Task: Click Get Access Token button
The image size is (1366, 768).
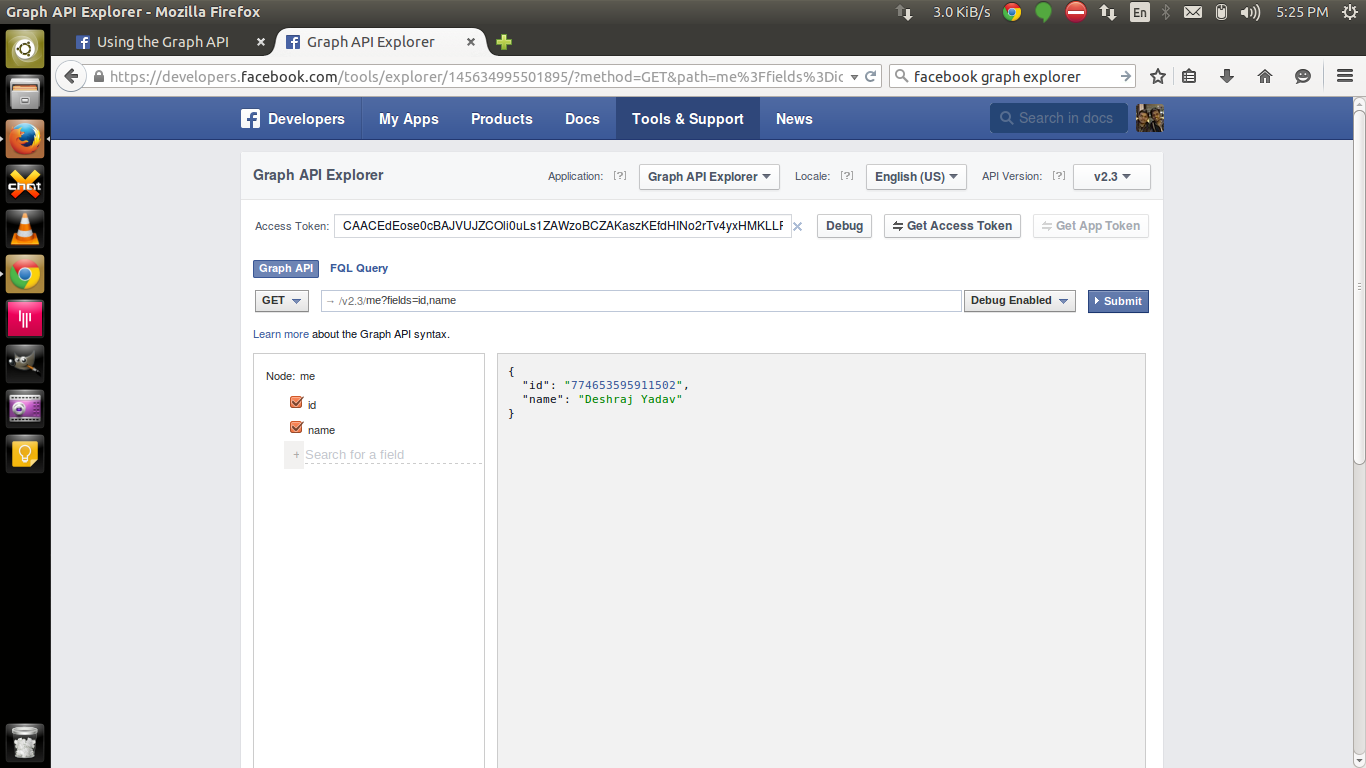Action: (x=952, y=226)
